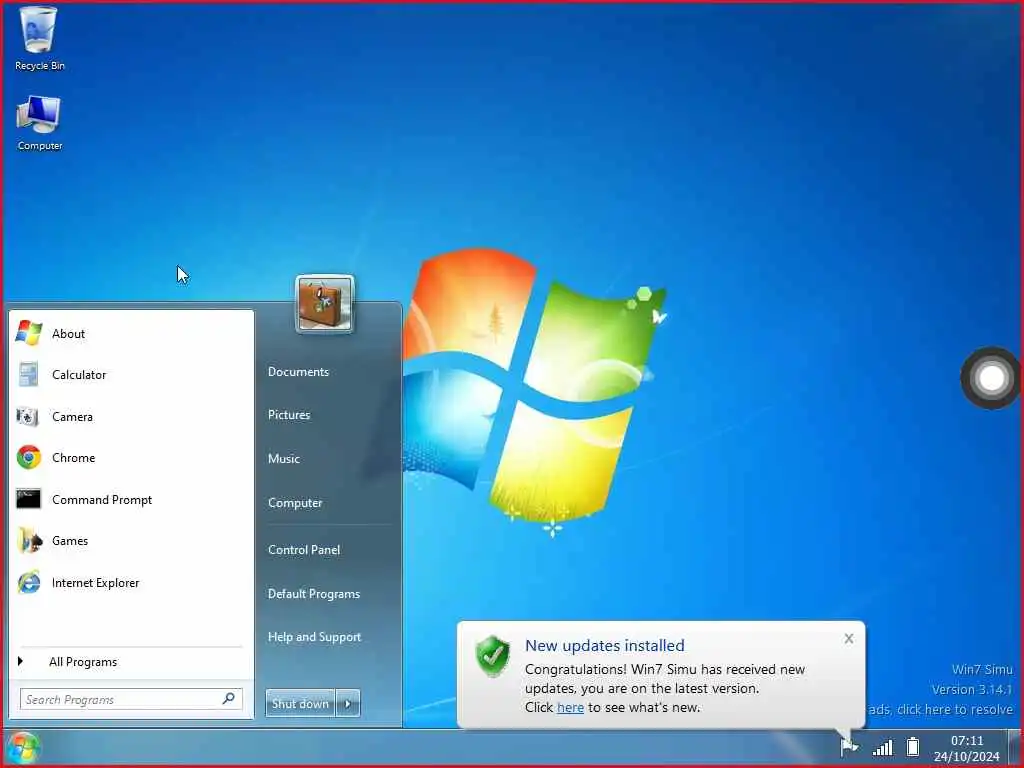Click the Windows logo icon beside About
The image size is (1024, 768).
click(x=29, y=333)
